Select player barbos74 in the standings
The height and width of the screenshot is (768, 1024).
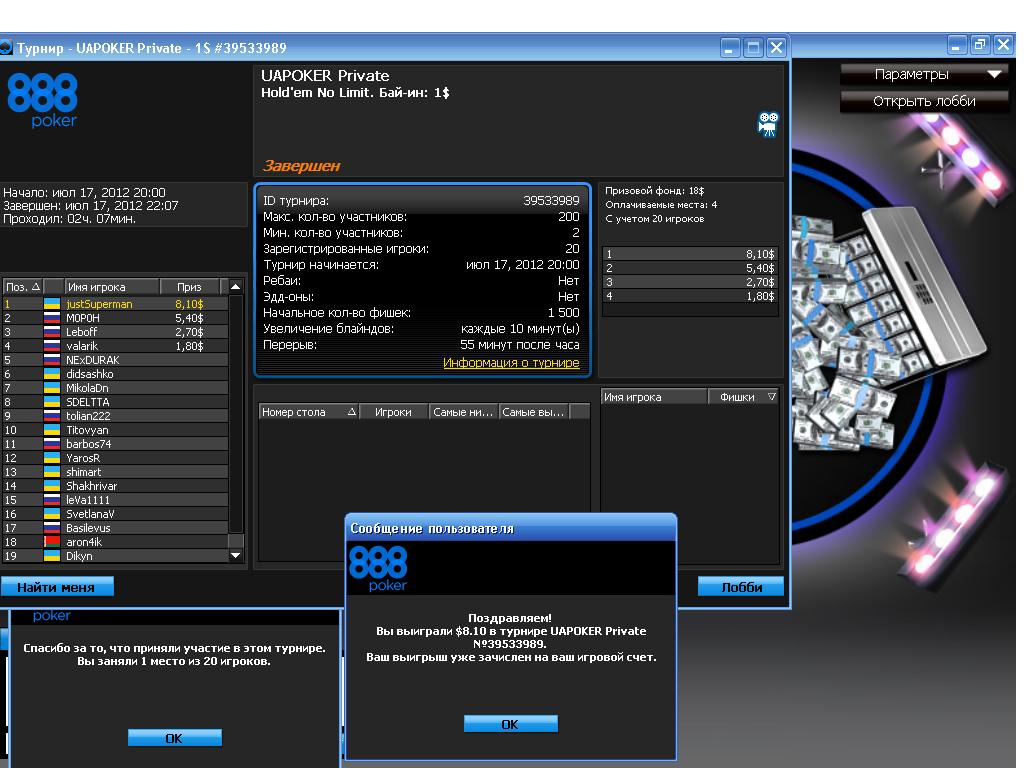pos(115,444)
